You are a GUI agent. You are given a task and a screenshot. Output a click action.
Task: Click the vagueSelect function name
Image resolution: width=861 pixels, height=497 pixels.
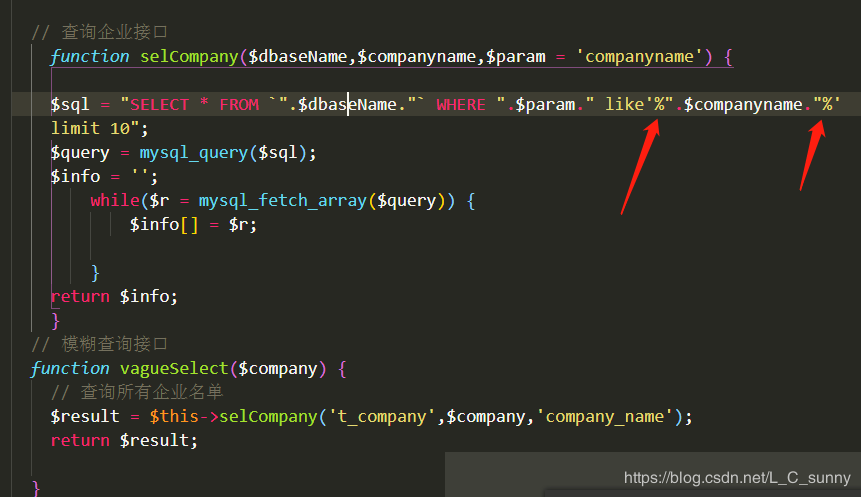(174, 368)
